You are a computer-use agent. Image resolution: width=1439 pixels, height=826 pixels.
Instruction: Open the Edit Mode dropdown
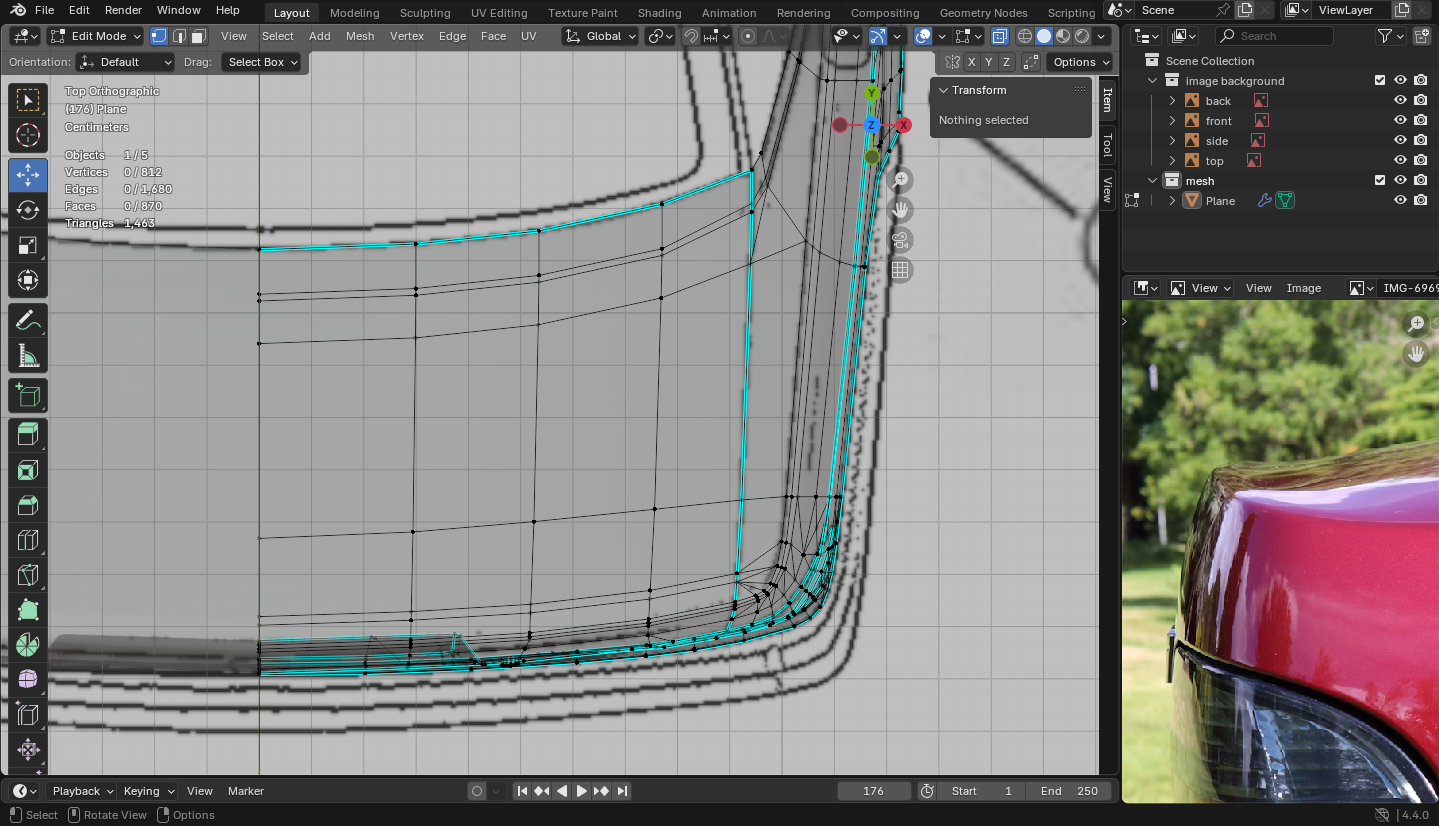tap(96, 36)
